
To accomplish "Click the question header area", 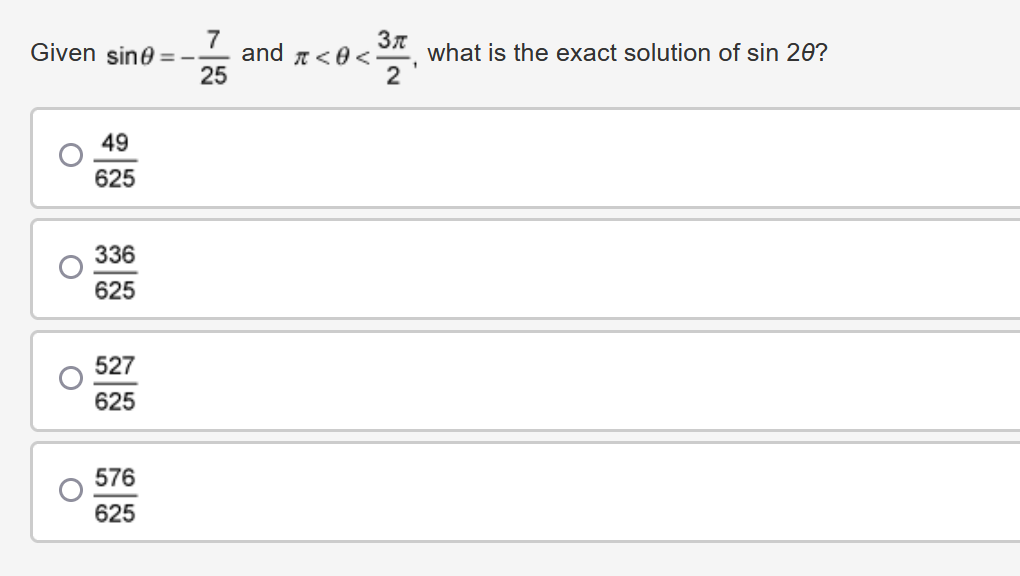I will (x=500, y=53).
